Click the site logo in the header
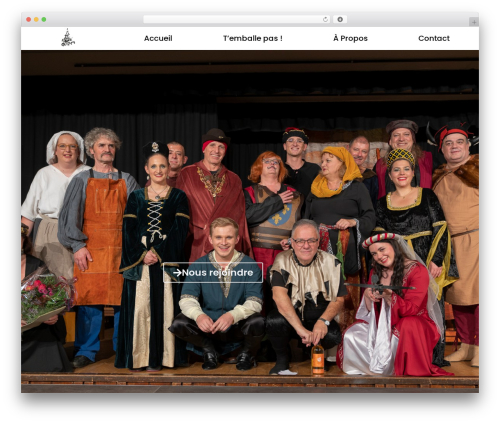 pos(68,38)
